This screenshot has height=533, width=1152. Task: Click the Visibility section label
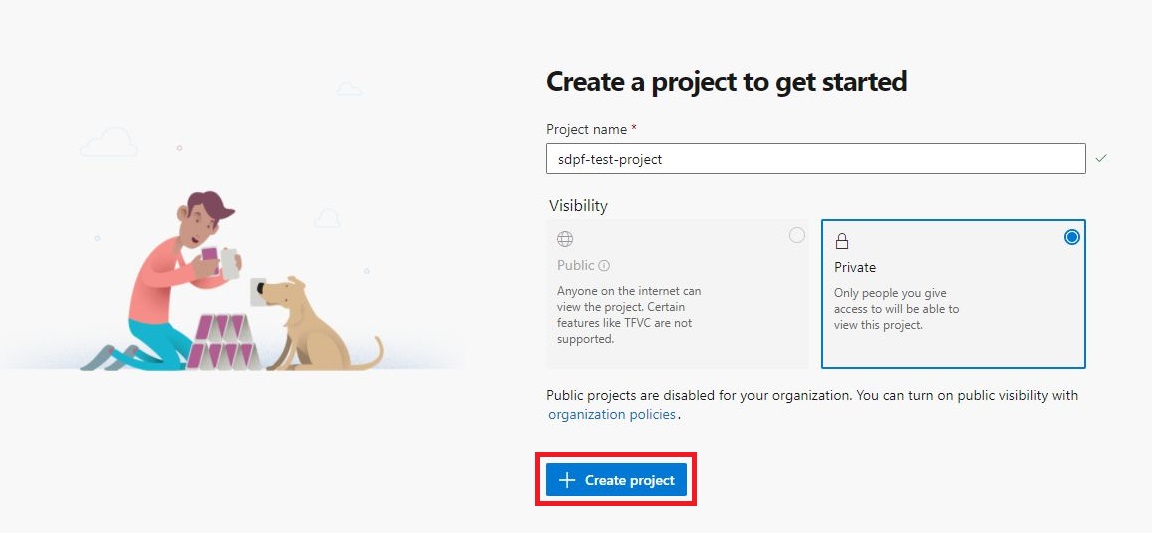[x=578, y=206]
